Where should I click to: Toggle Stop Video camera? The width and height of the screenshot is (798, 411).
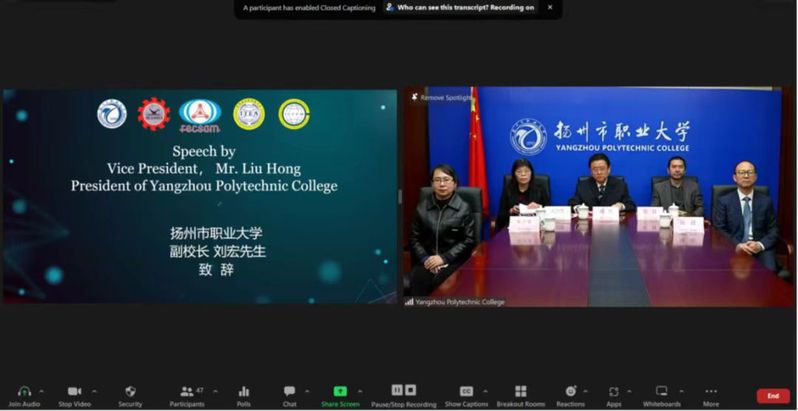[74, 391]
